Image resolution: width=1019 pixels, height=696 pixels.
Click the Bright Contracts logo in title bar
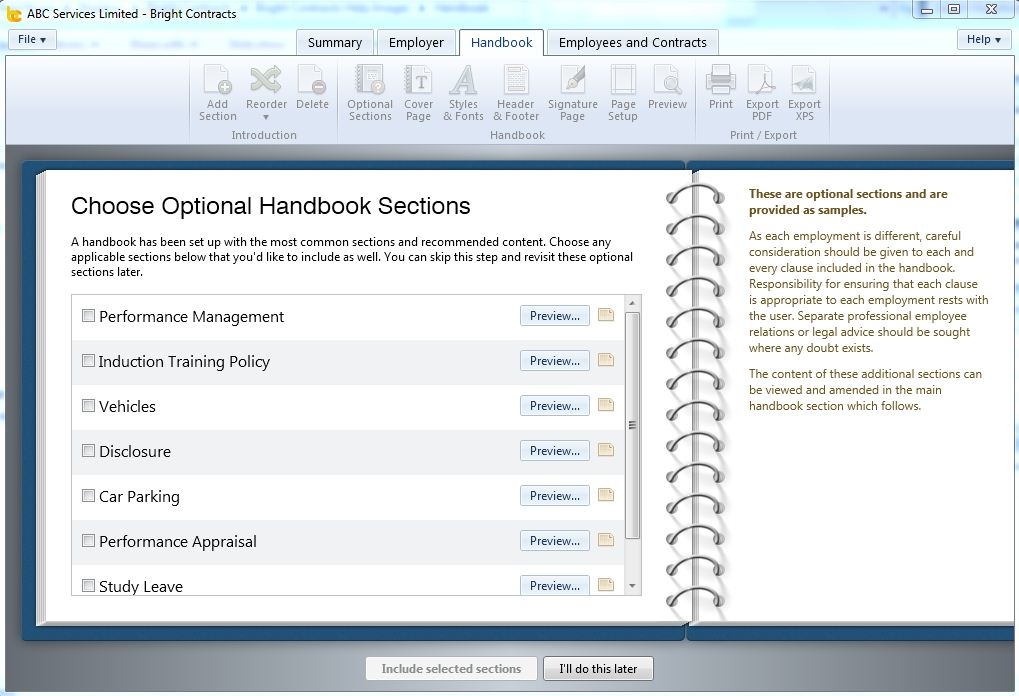(14, 13)
